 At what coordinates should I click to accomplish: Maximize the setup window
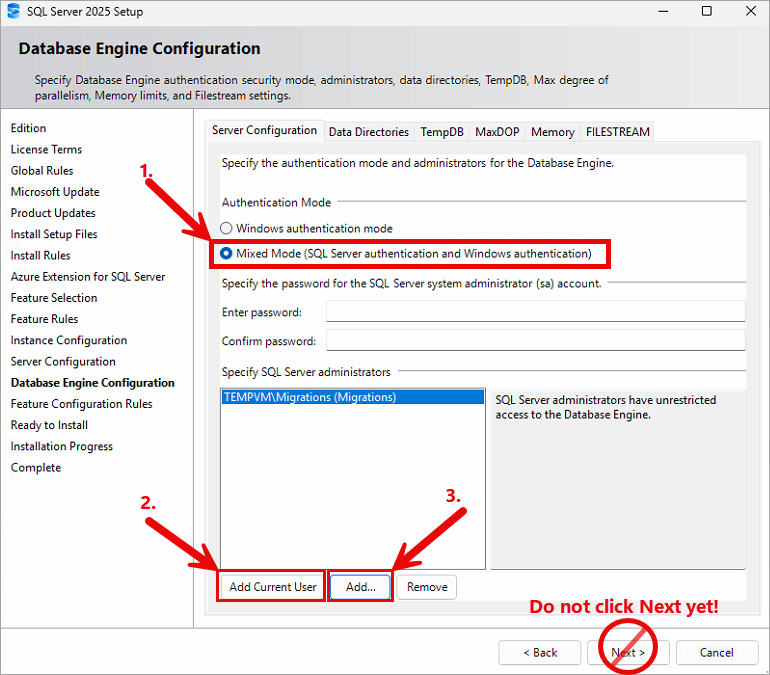coord(706,12)
